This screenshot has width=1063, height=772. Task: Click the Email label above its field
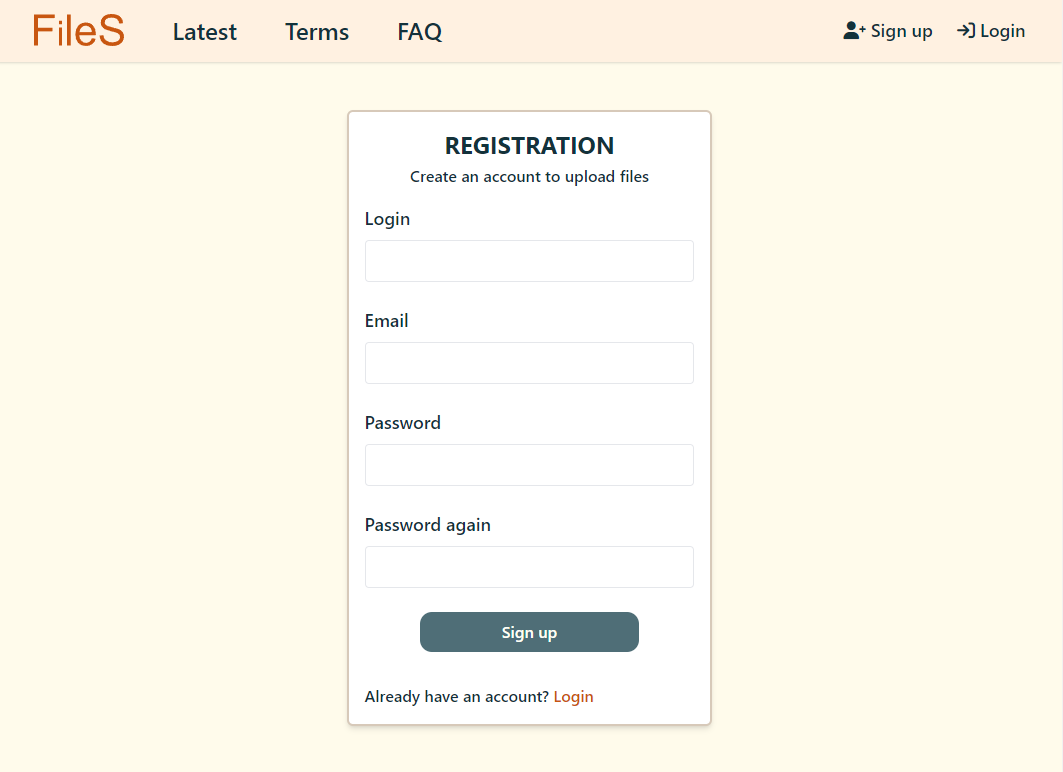coord(387,320)
